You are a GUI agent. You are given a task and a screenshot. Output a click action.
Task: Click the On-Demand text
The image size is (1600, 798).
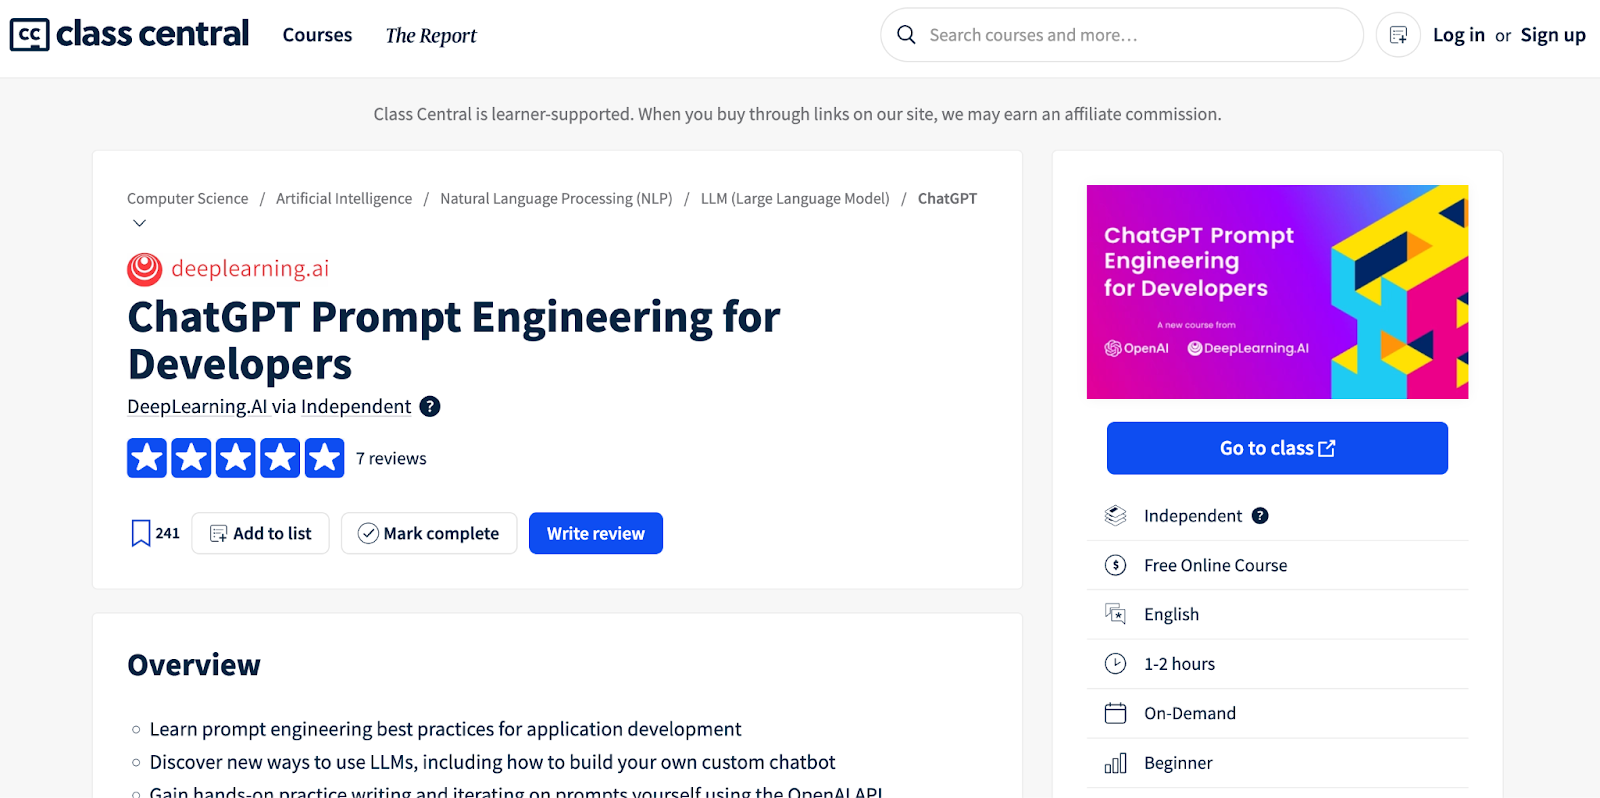point(1190,713)
